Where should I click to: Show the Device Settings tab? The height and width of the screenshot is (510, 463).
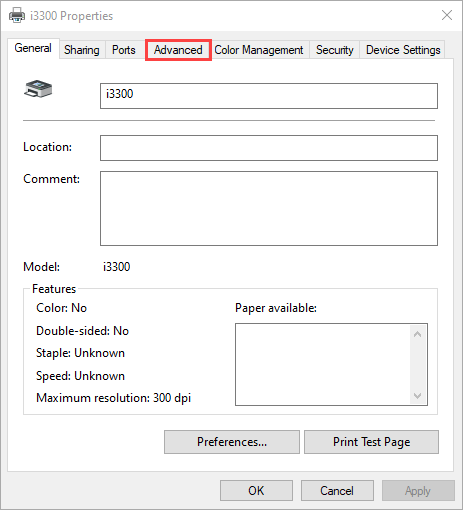pyautogui.click(x=403, y=50)
